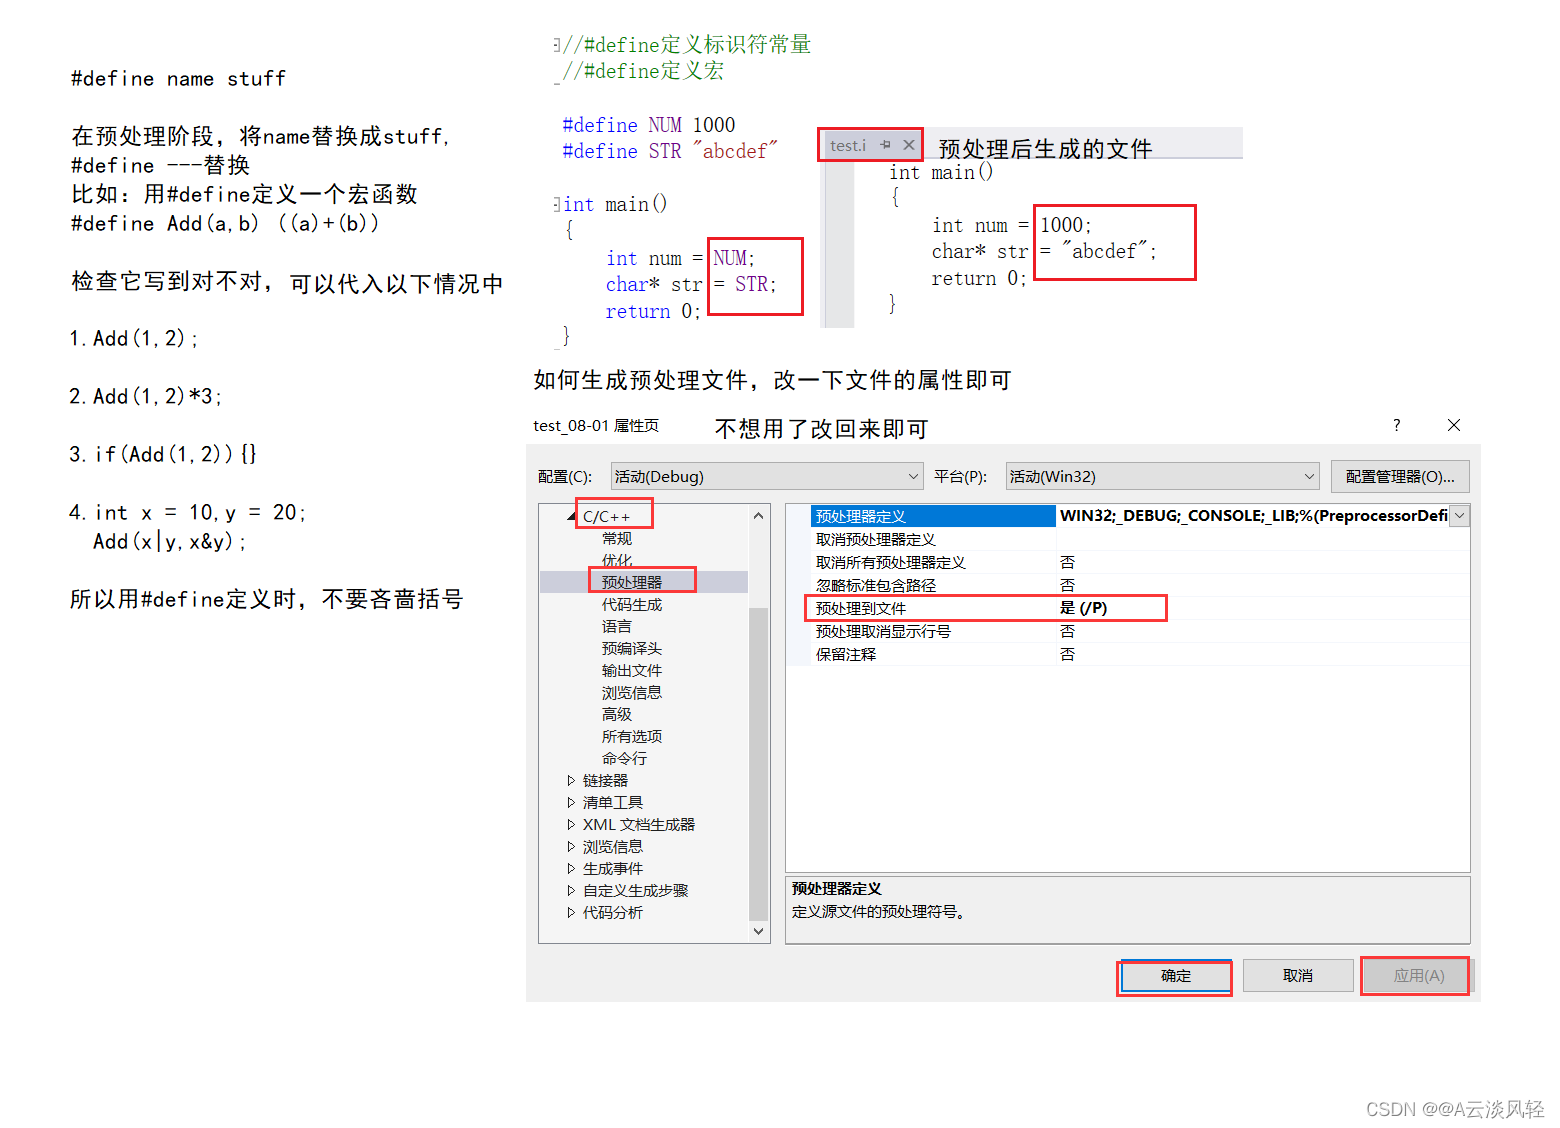Screen dimensions: 1560x1128
Task: Close the test.i tab
Action: pyautogui.click(x=909, y=145)
